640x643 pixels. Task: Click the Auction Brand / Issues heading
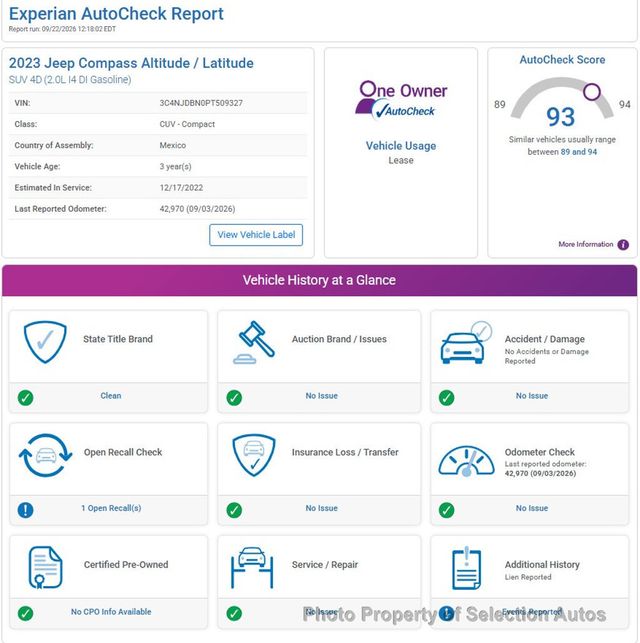coord(339,339)
